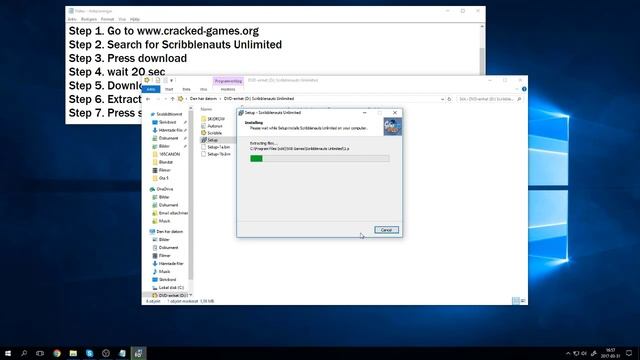
Task: Click 'Den här datorn' in the address path
Action: pyautogui.click(x=203, y=99)
